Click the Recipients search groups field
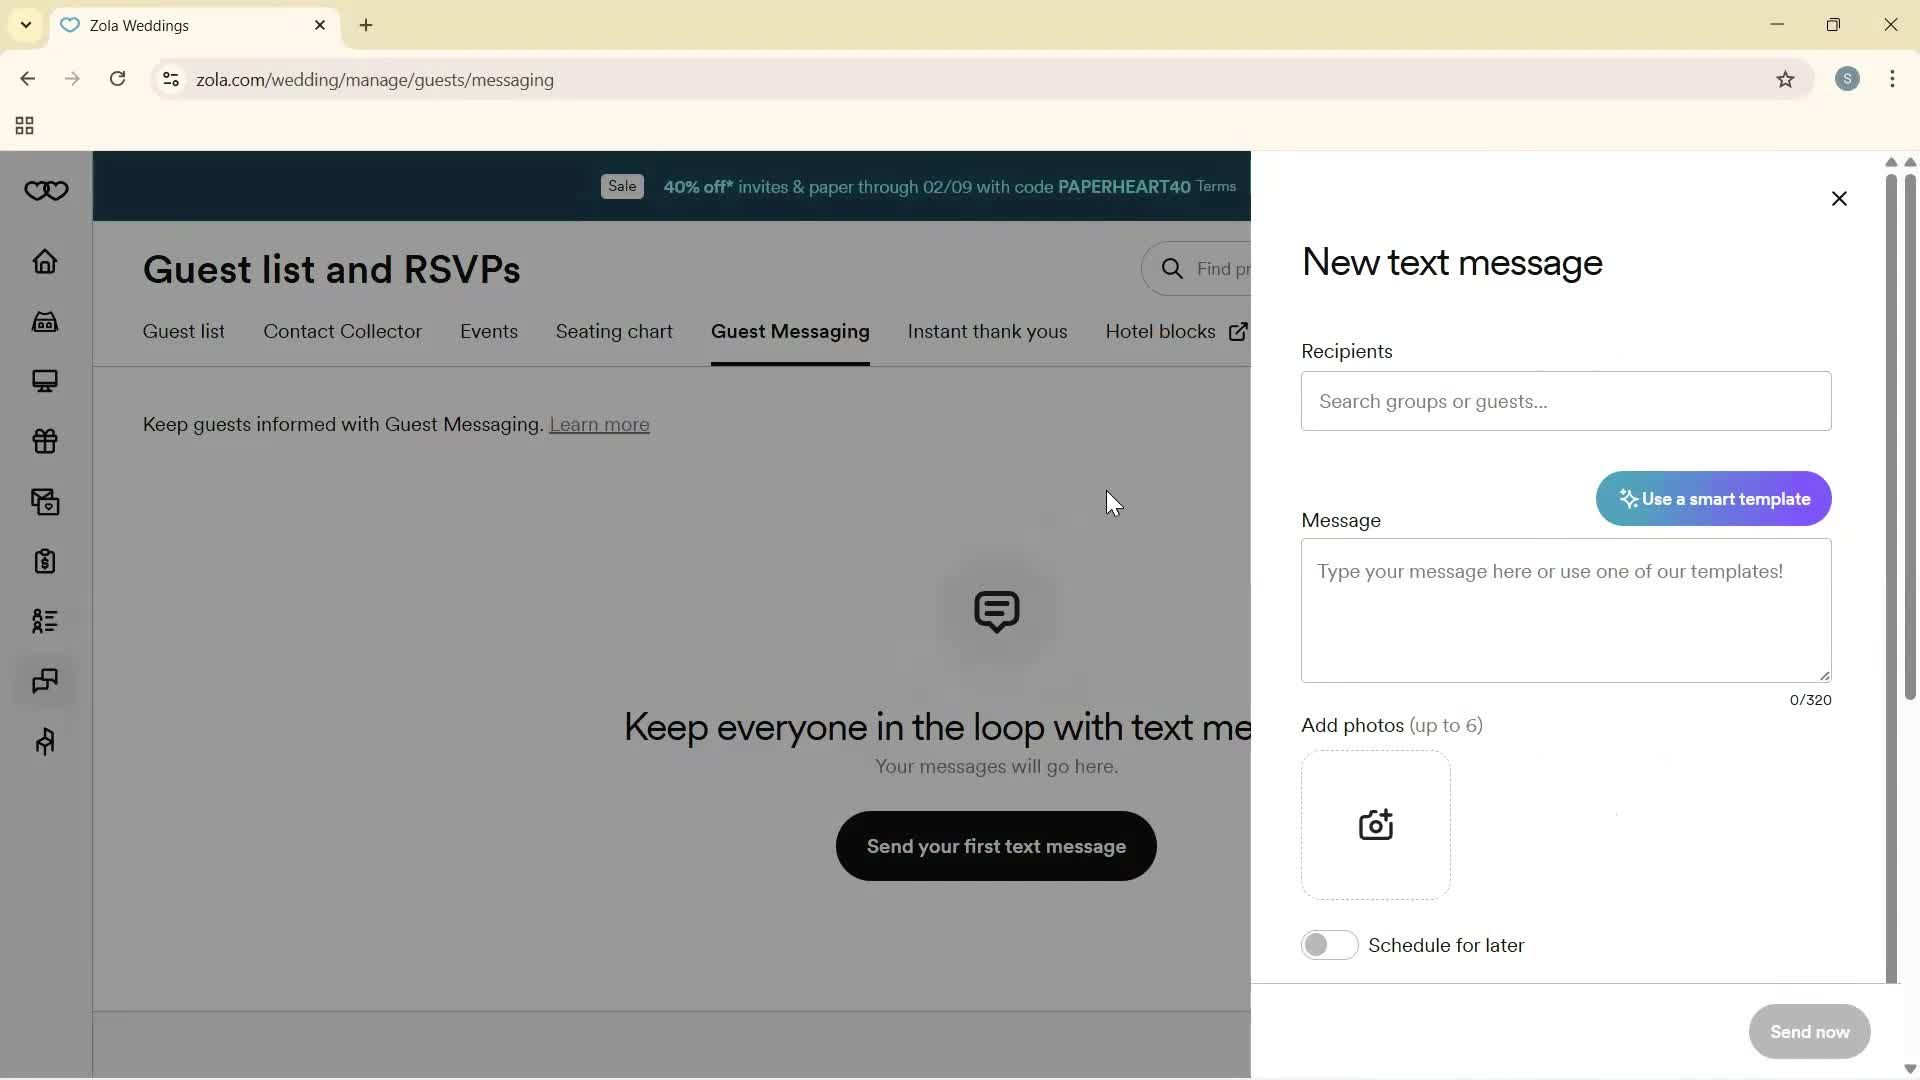 (x=1565, y=402)
